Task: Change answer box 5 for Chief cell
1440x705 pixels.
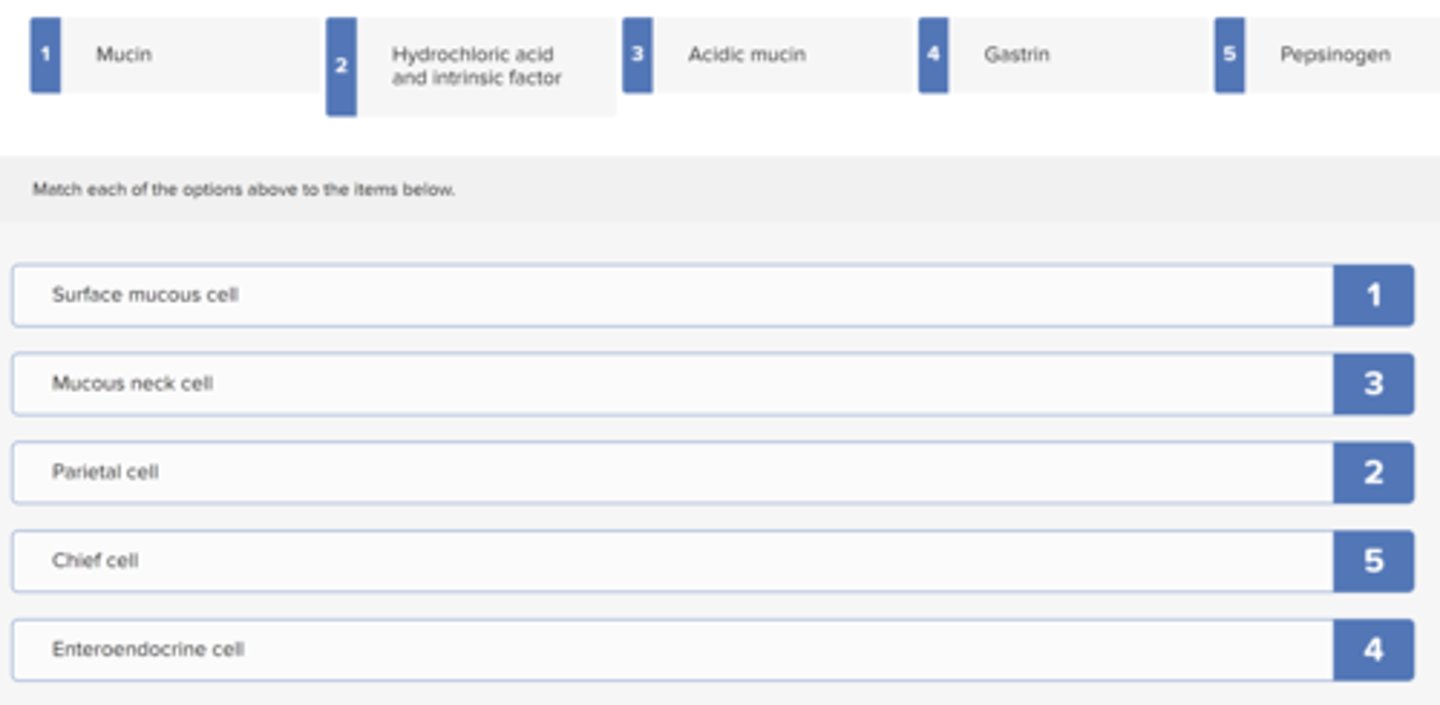Action: tap(1373, 561)
